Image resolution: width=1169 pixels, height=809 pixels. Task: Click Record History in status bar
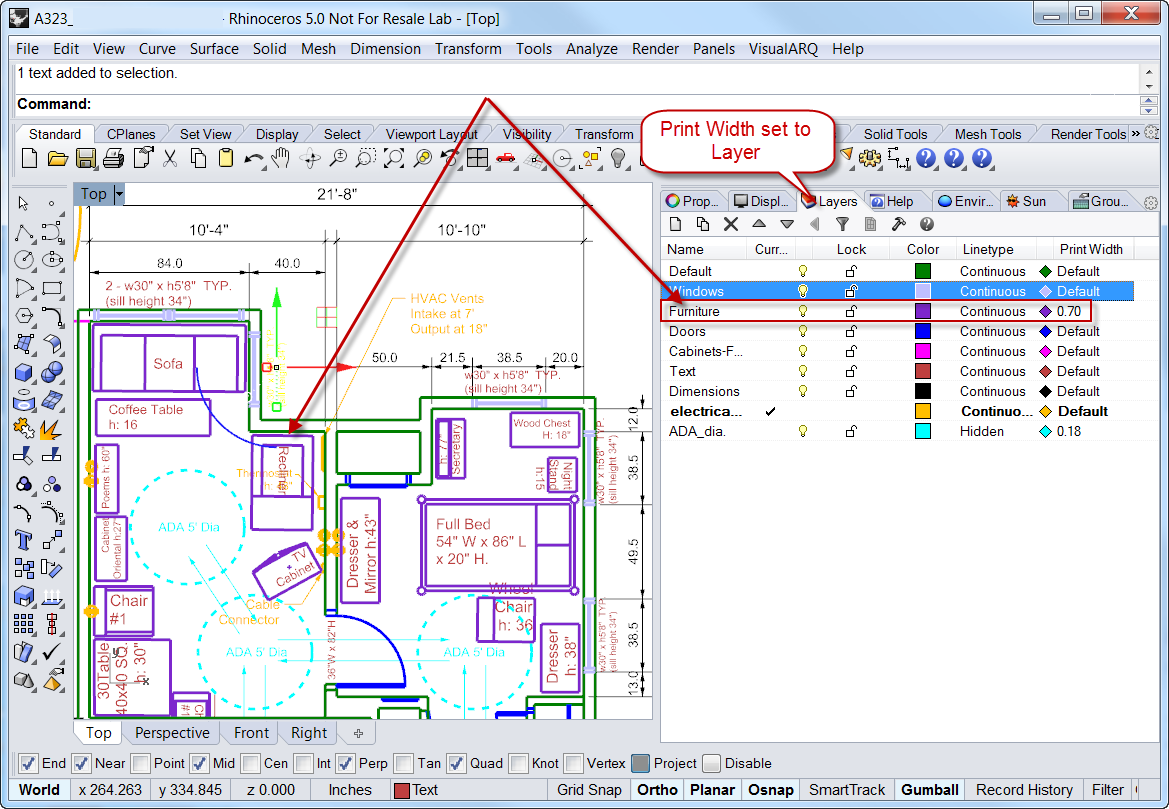(x=1024, y=790)
